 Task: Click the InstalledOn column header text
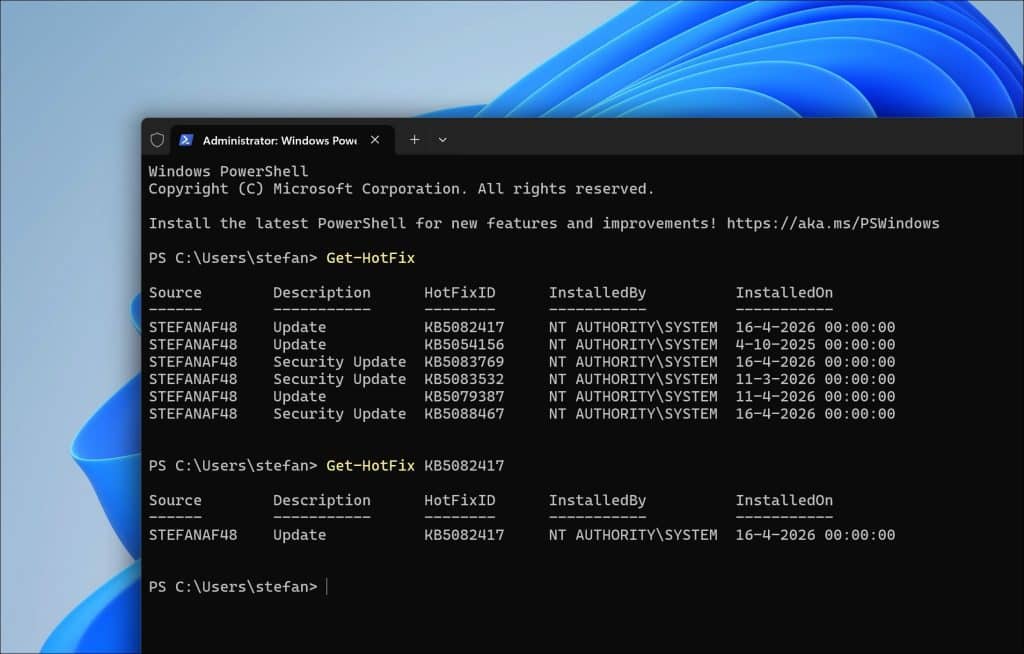(784, 292)
